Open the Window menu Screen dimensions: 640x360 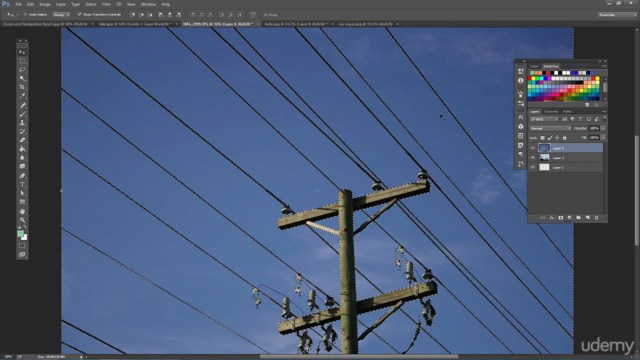[148, 4]
